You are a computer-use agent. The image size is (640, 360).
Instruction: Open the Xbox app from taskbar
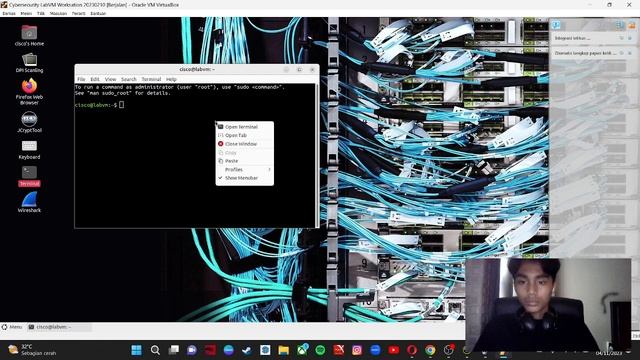pos(302,350)
